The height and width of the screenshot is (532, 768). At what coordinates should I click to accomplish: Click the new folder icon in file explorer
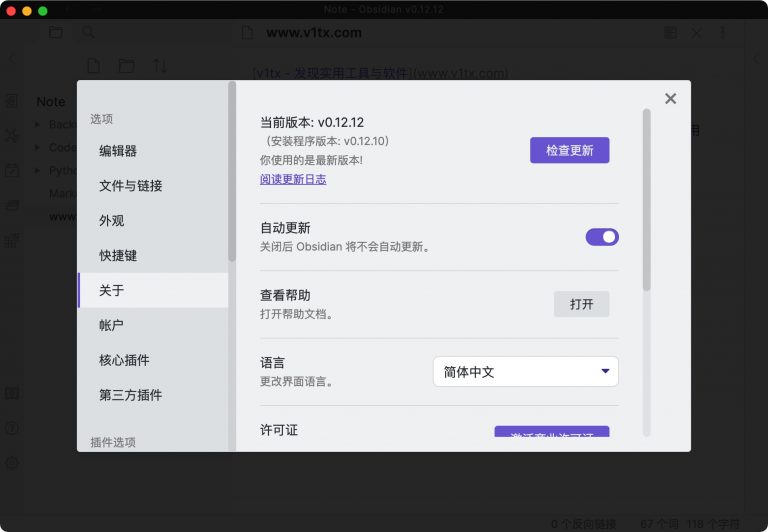[x=127, y=65]
